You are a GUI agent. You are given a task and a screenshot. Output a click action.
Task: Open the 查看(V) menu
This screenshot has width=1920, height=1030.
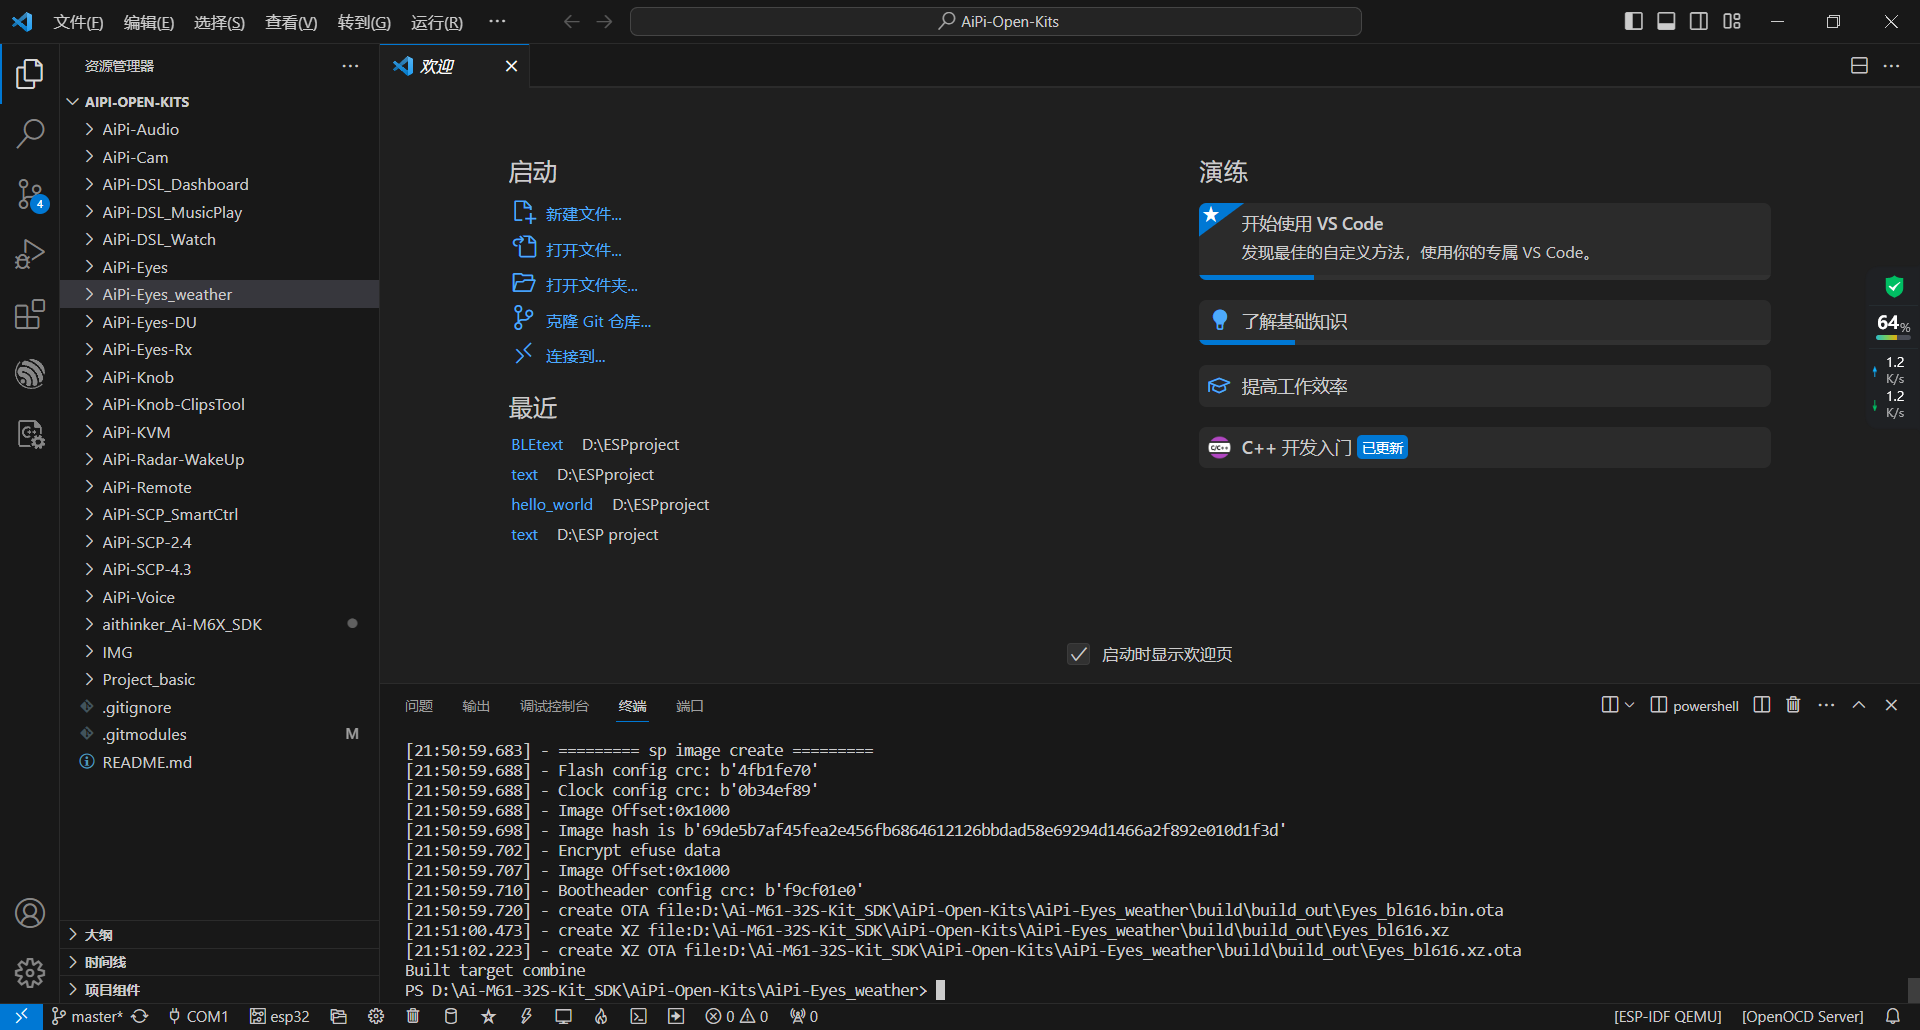[291, 22]
